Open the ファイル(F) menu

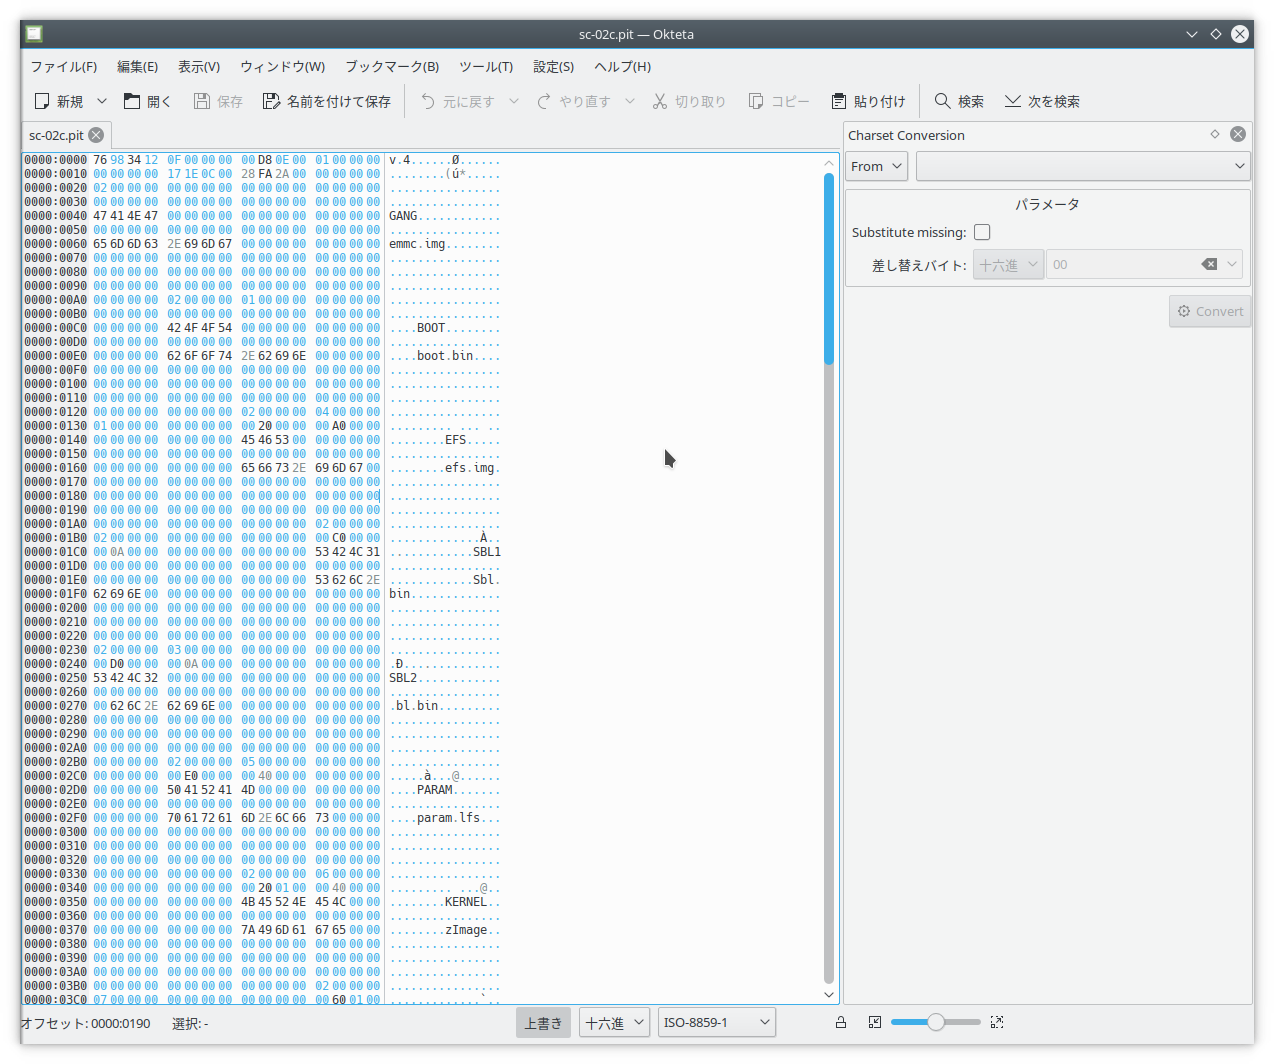pyautogui.click(x=64, y=66)
